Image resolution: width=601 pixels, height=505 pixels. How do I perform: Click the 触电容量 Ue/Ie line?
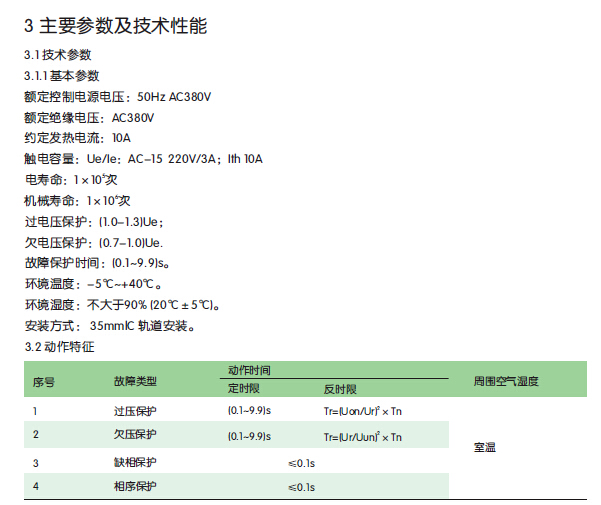point(143,159)
